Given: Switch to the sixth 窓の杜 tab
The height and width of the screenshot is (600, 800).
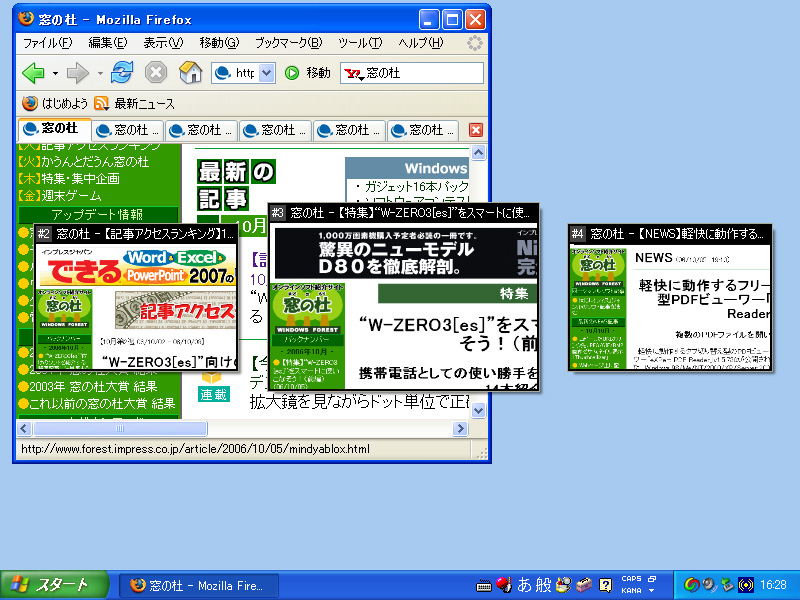Looking at the screenshot, I should pyautogui.click(x=423, y=131).
